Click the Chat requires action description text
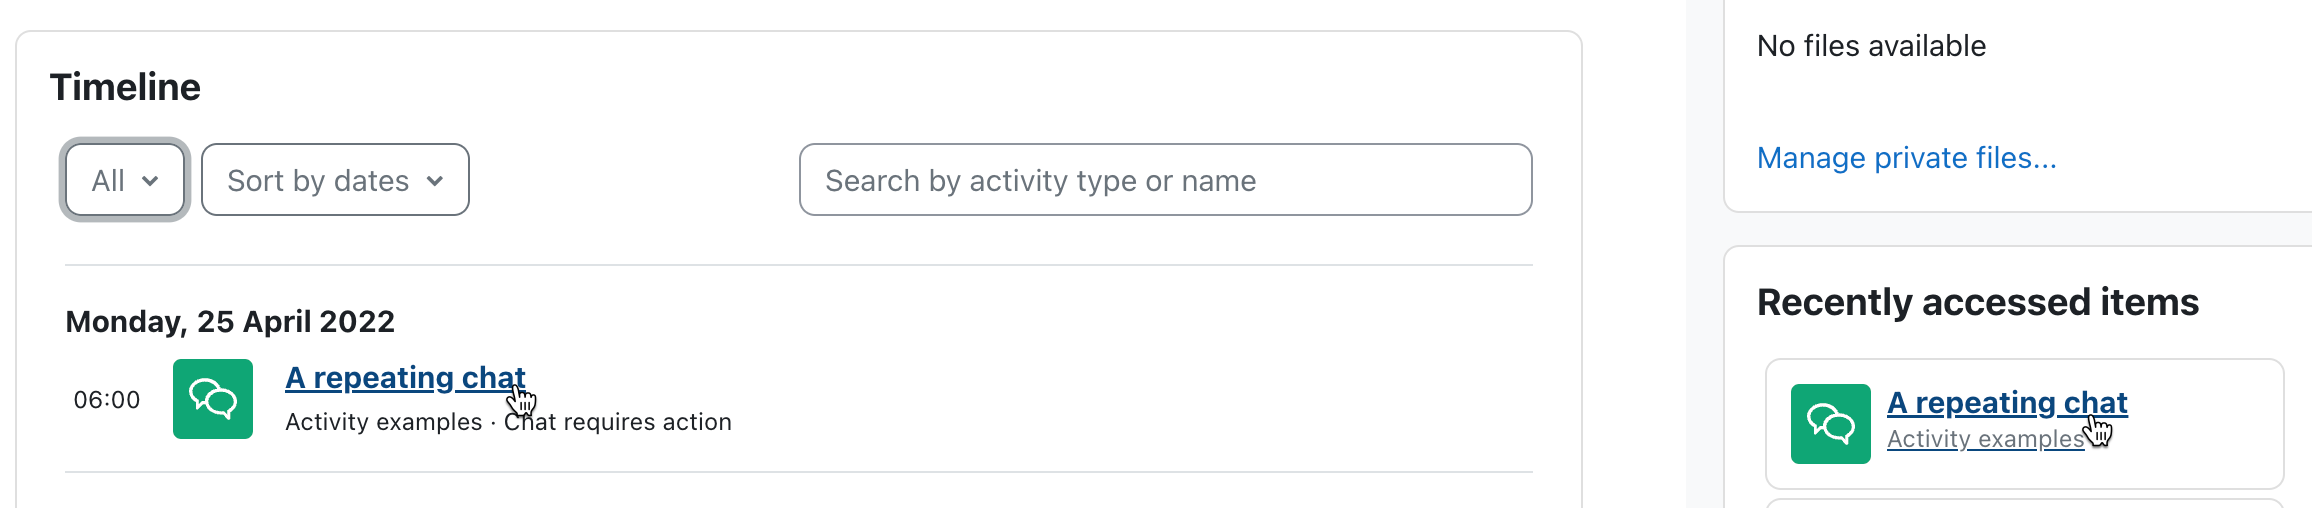This screenshot has height=508, width=2312. tap(618, 422)
